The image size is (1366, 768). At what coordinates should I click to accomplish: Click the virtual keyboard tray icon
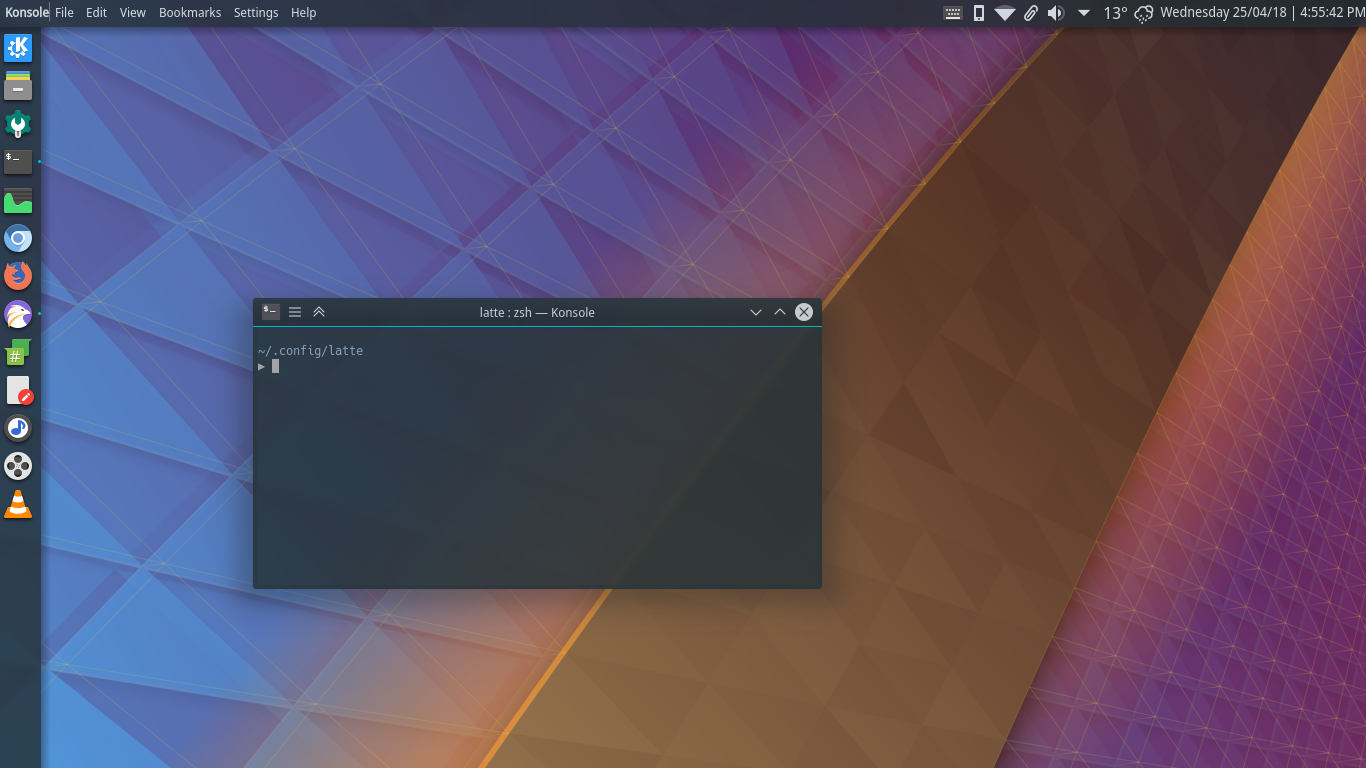coord(953,13)
